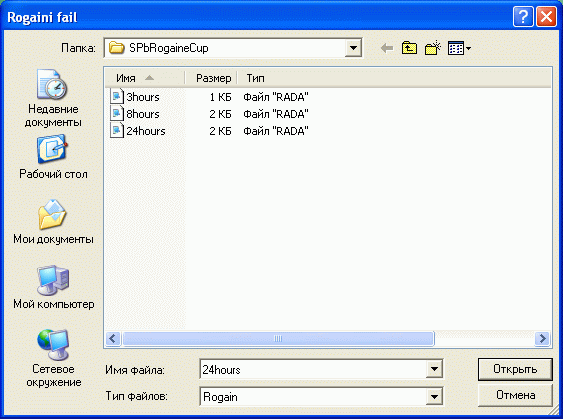Viewport: 563px width, 419px height.
Task: Open Мой компьютер location
Action: click(53, 287)
